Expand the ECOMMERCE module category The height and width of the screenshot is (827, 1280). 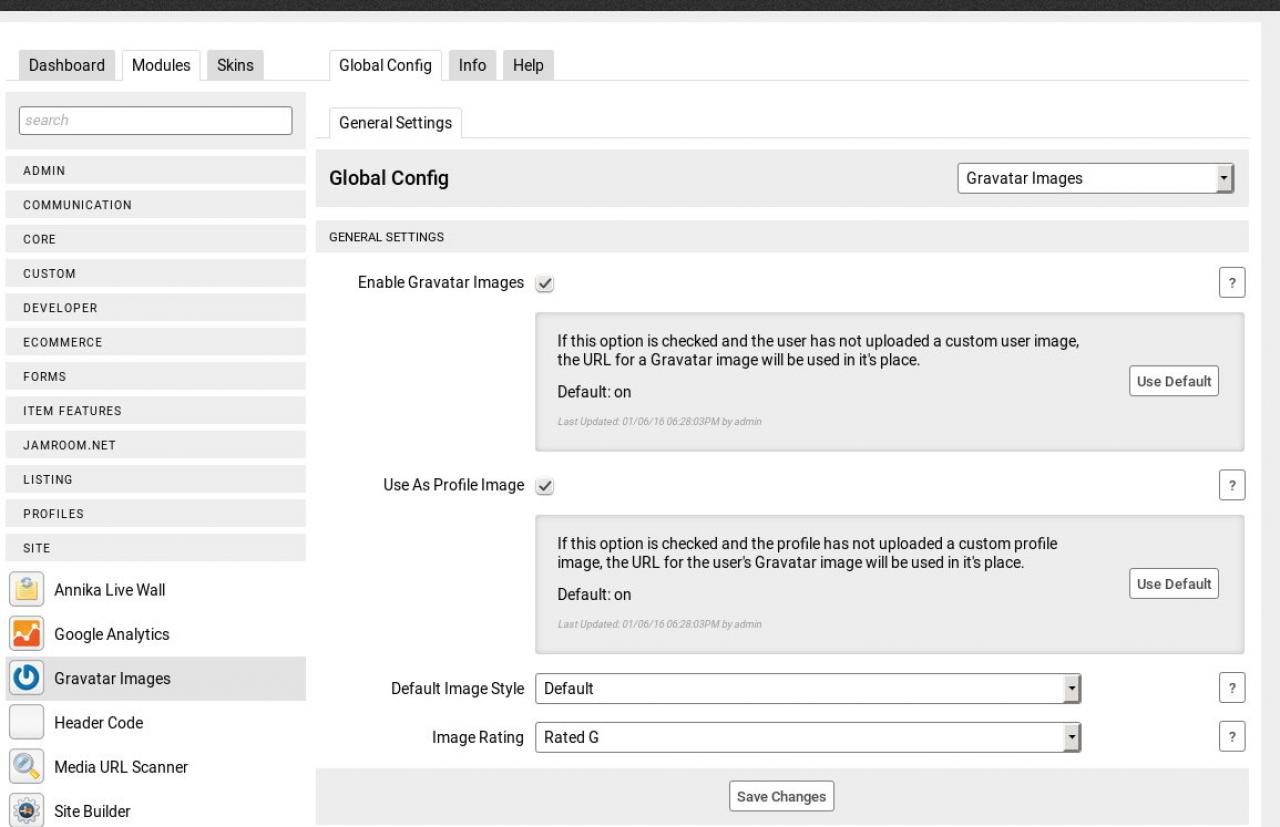pos(156,342)
